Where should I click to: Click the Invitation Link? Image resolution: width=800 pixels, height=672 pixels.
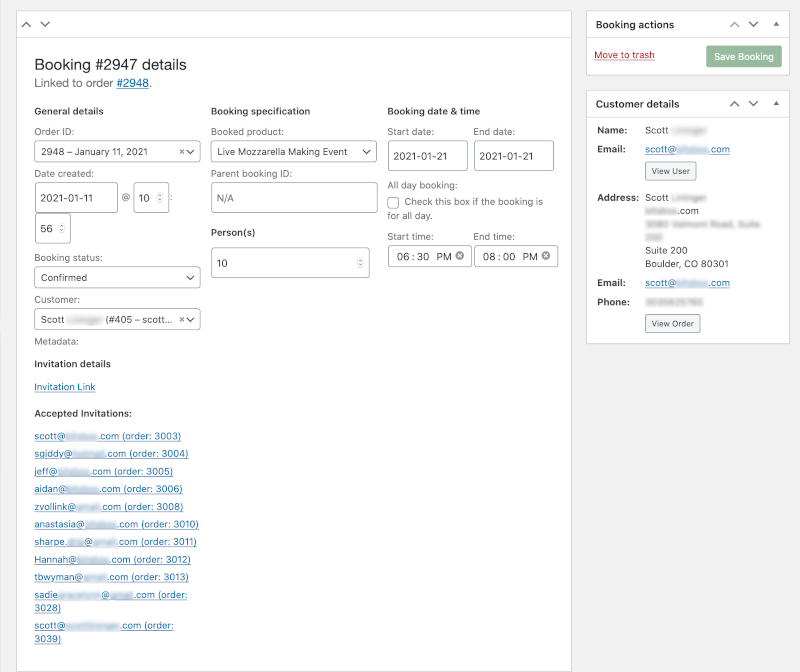[64, 386]
